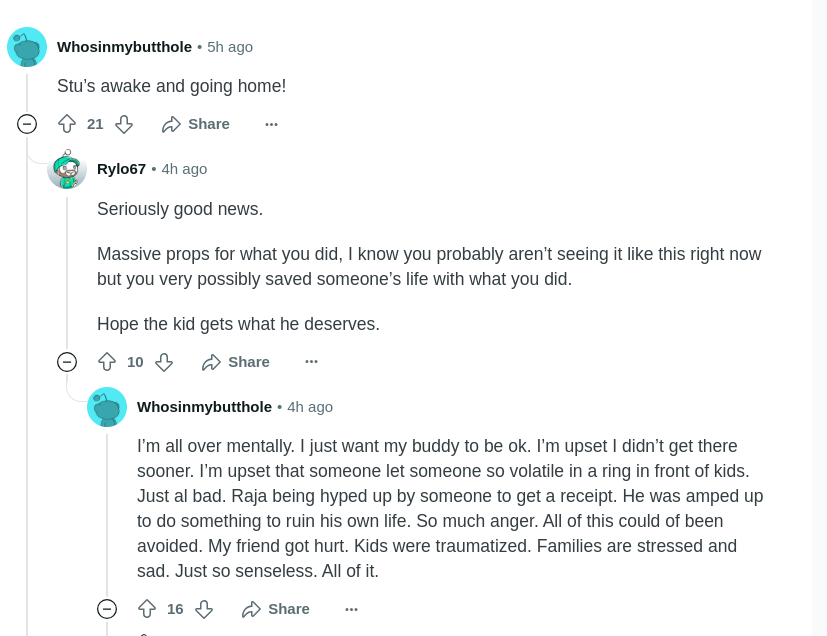
Task: Downvote the 'I'm all over mentally' reply
Action: 204,609
